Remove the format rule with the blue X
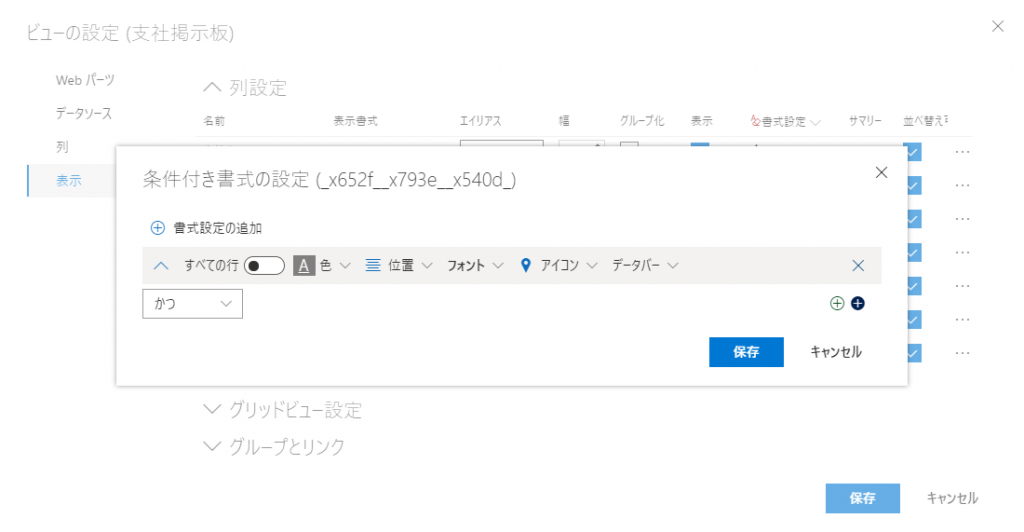 [857, 266]
